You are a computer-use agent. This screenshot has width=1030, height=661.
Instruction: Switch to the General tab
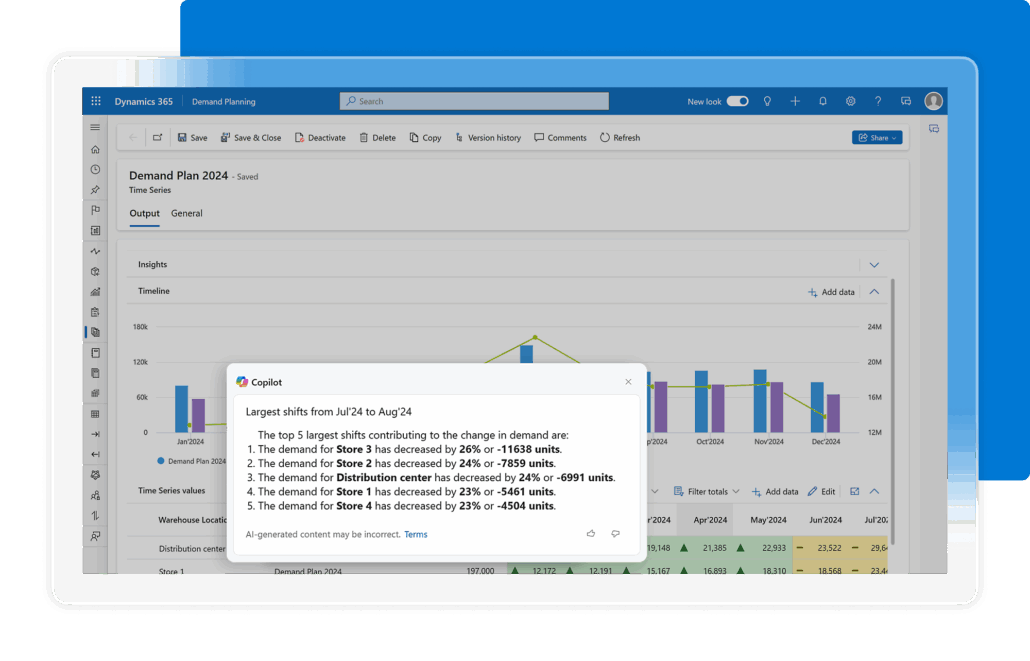tap(187, 213)
